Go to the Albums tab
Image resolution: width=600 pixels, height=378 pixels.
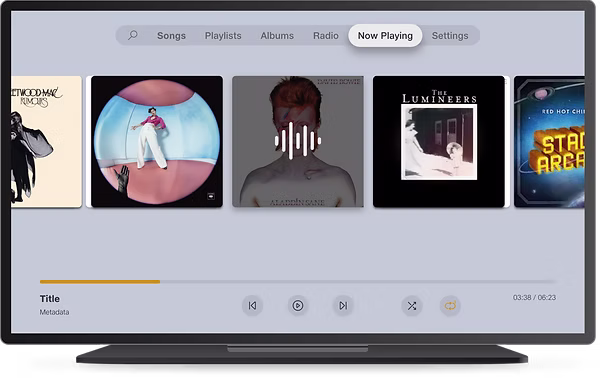coord(277,36)
